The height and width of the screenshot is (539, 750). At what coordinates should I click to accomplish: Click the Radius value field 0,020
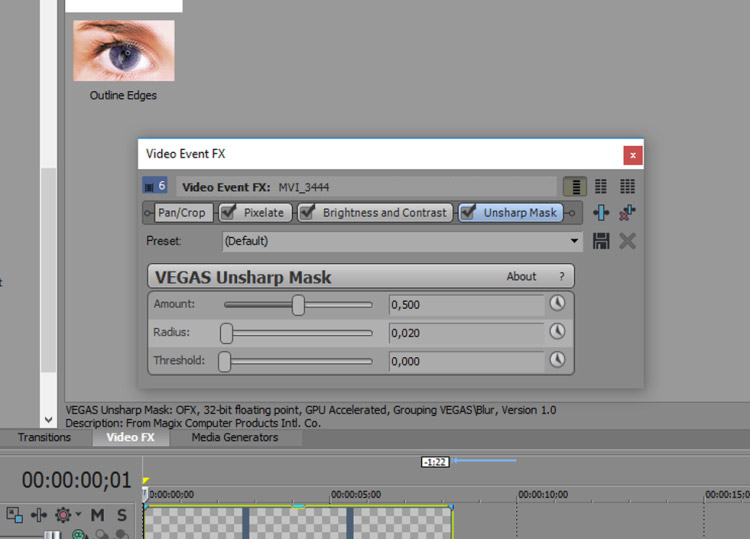pyautogui.click(x=466, y=333)
